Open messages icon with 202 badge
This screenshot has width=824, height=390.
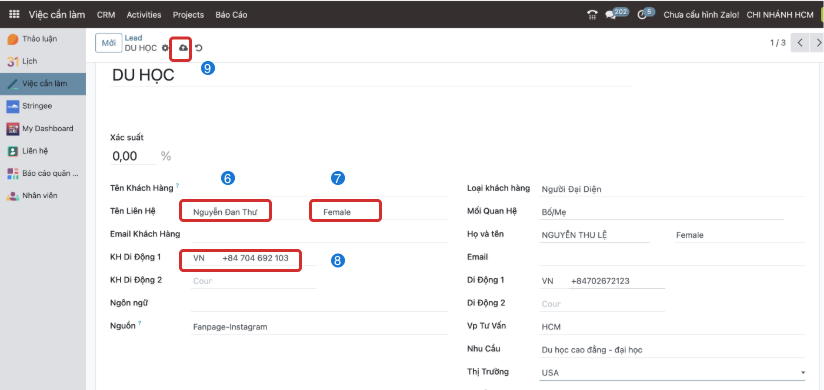pos(611,15)
